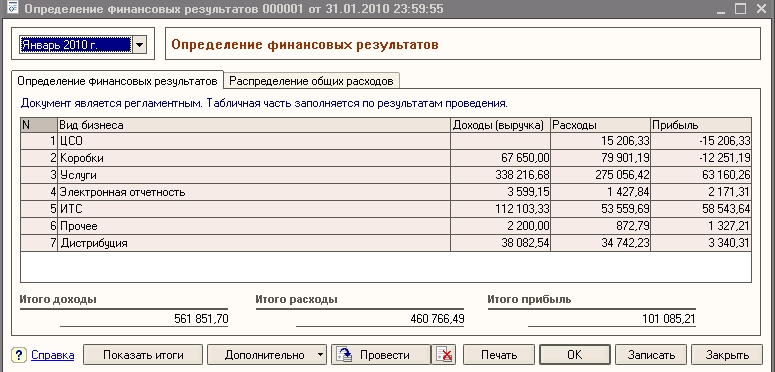775x372 pixels.
Task: Click the Печать button
Action: click(x=499, y=355)
